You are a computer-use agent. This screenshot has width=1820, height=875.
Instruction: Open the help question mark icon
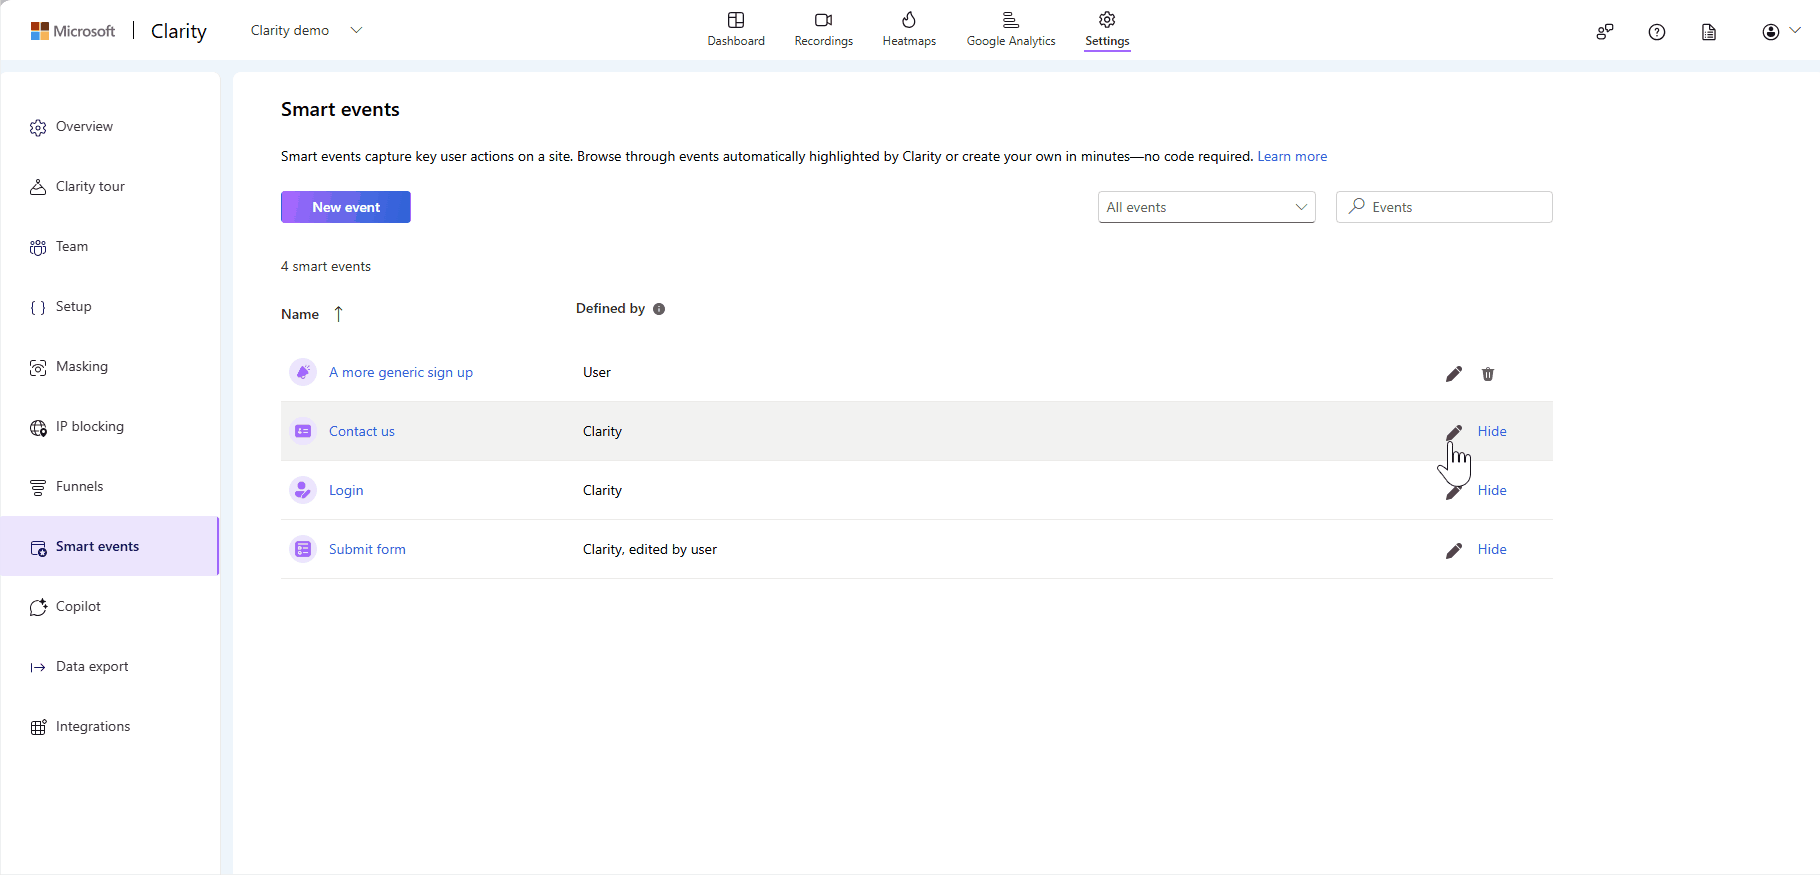pyautogui.click(x=1657, y=32)
